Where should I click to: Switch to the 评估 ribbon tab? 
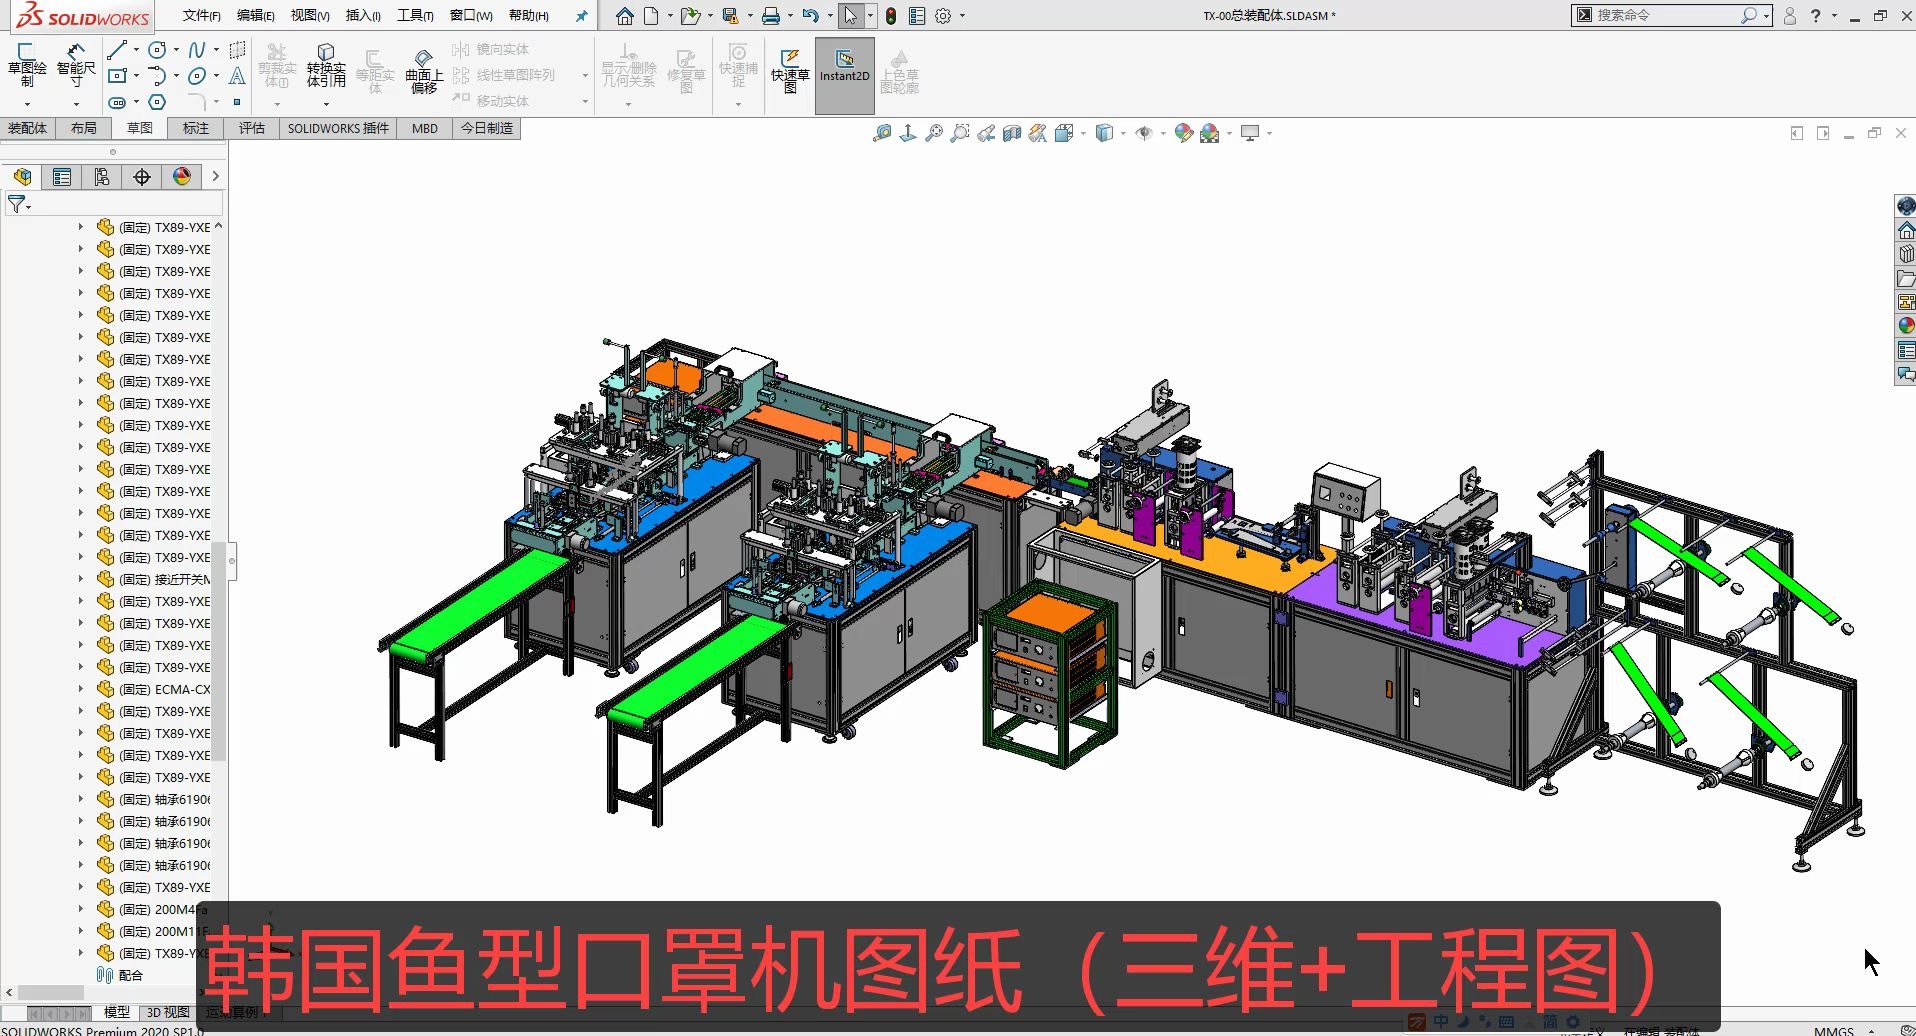[252, 128]
